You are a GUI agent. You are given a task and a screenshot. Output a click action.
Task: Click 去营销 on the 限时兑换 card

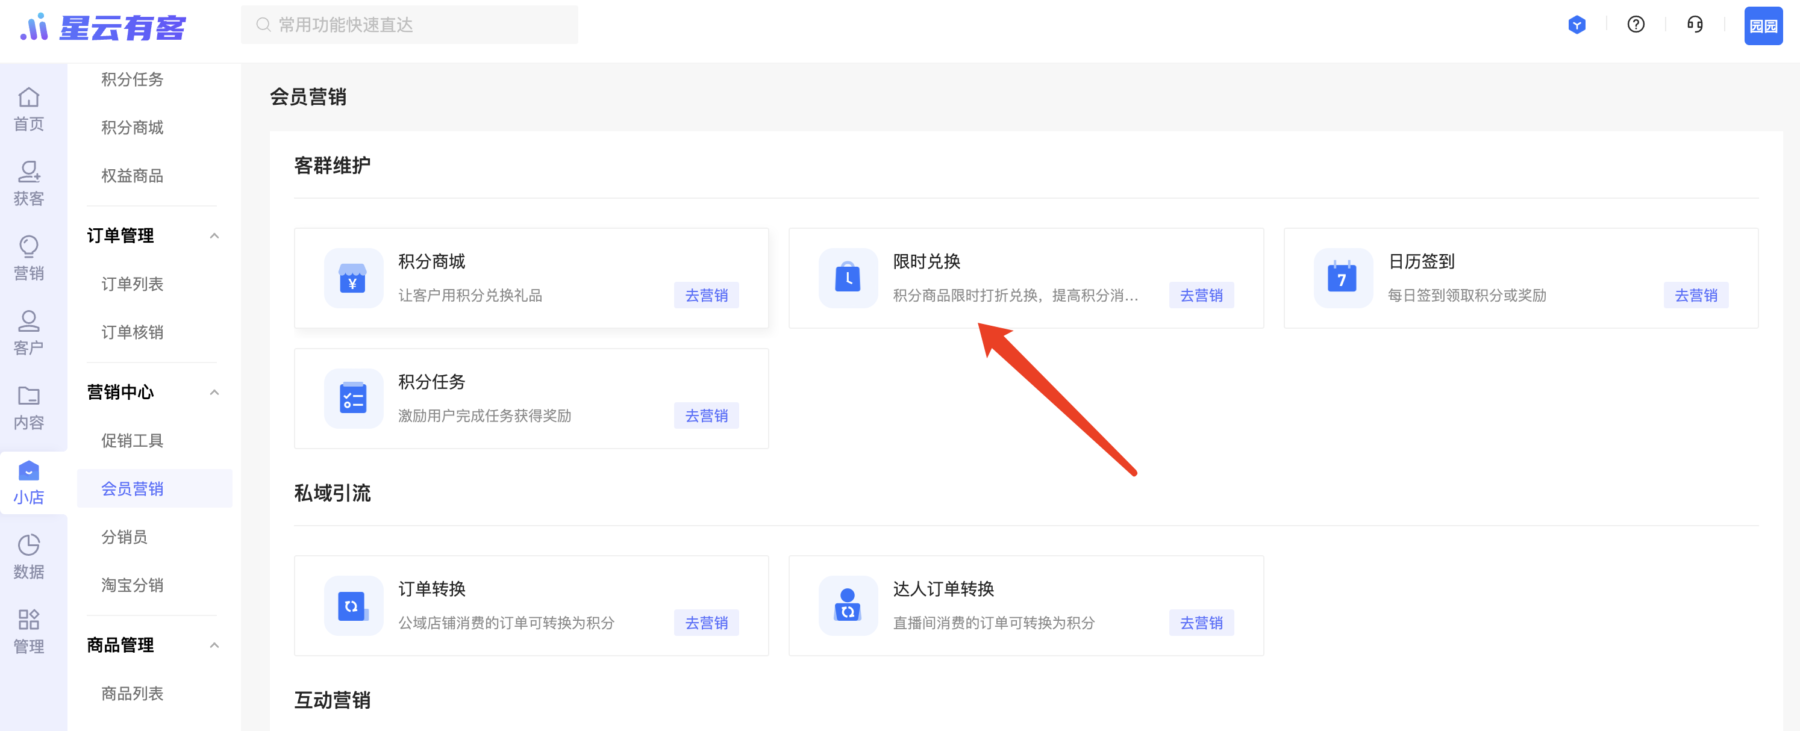click(x=1201, y=295)
